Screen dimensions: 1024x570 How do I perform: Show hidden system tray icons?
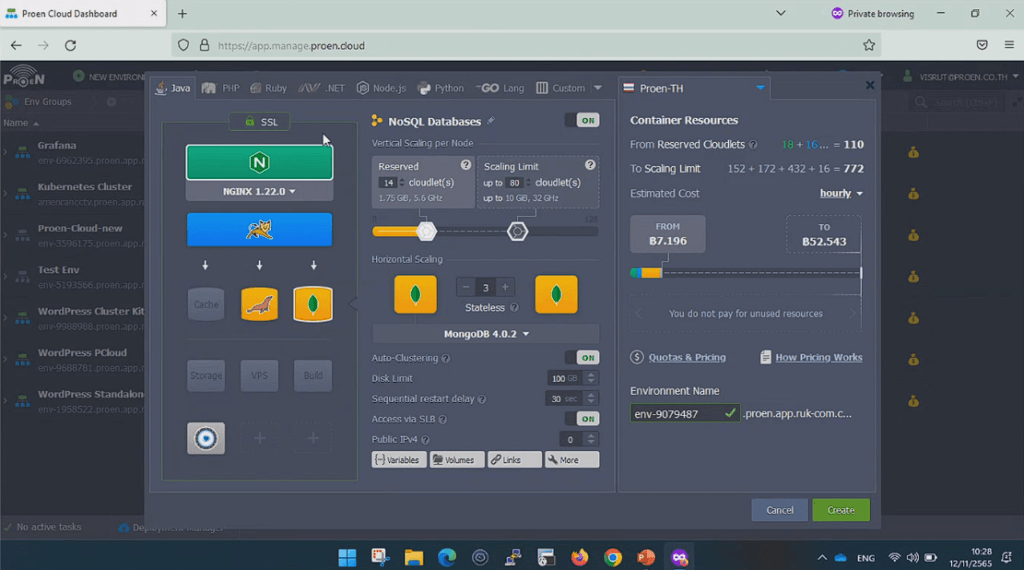822,558
